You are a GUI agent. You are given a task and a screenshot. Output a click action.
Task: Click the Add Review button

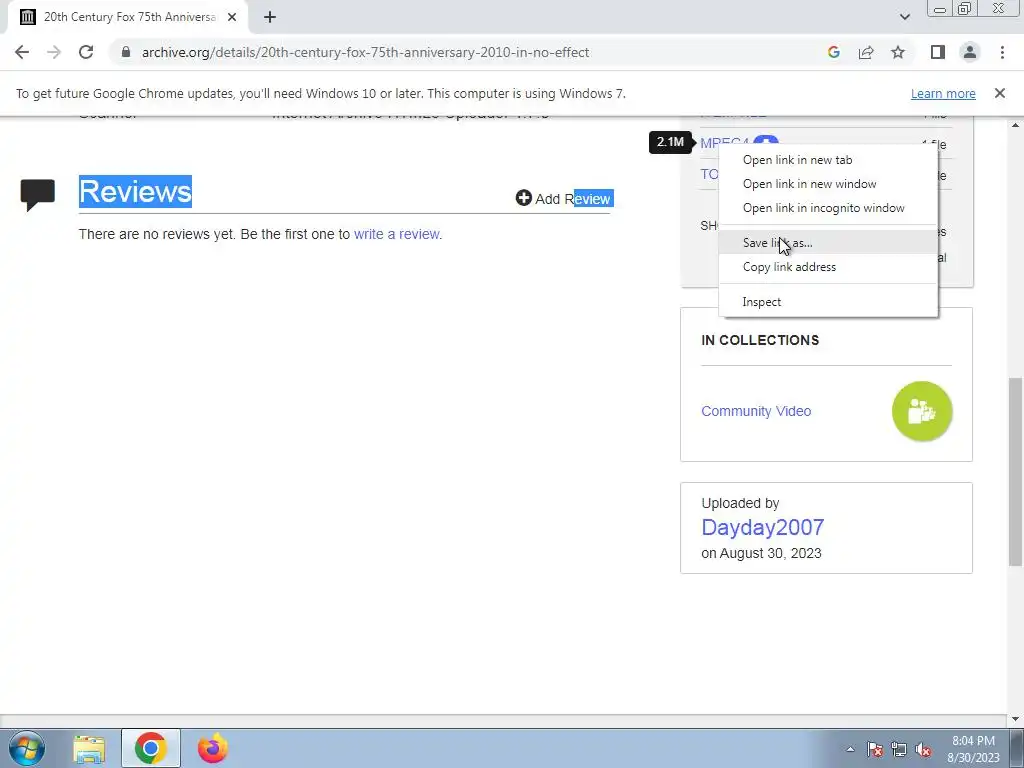[564, 199]
